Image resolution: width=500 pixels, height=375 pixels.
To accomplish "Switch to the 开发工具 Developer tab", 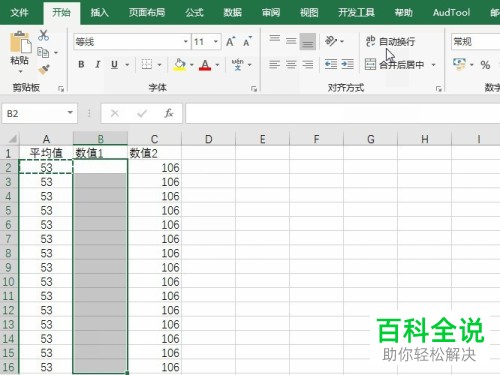I will click(356, 13).
